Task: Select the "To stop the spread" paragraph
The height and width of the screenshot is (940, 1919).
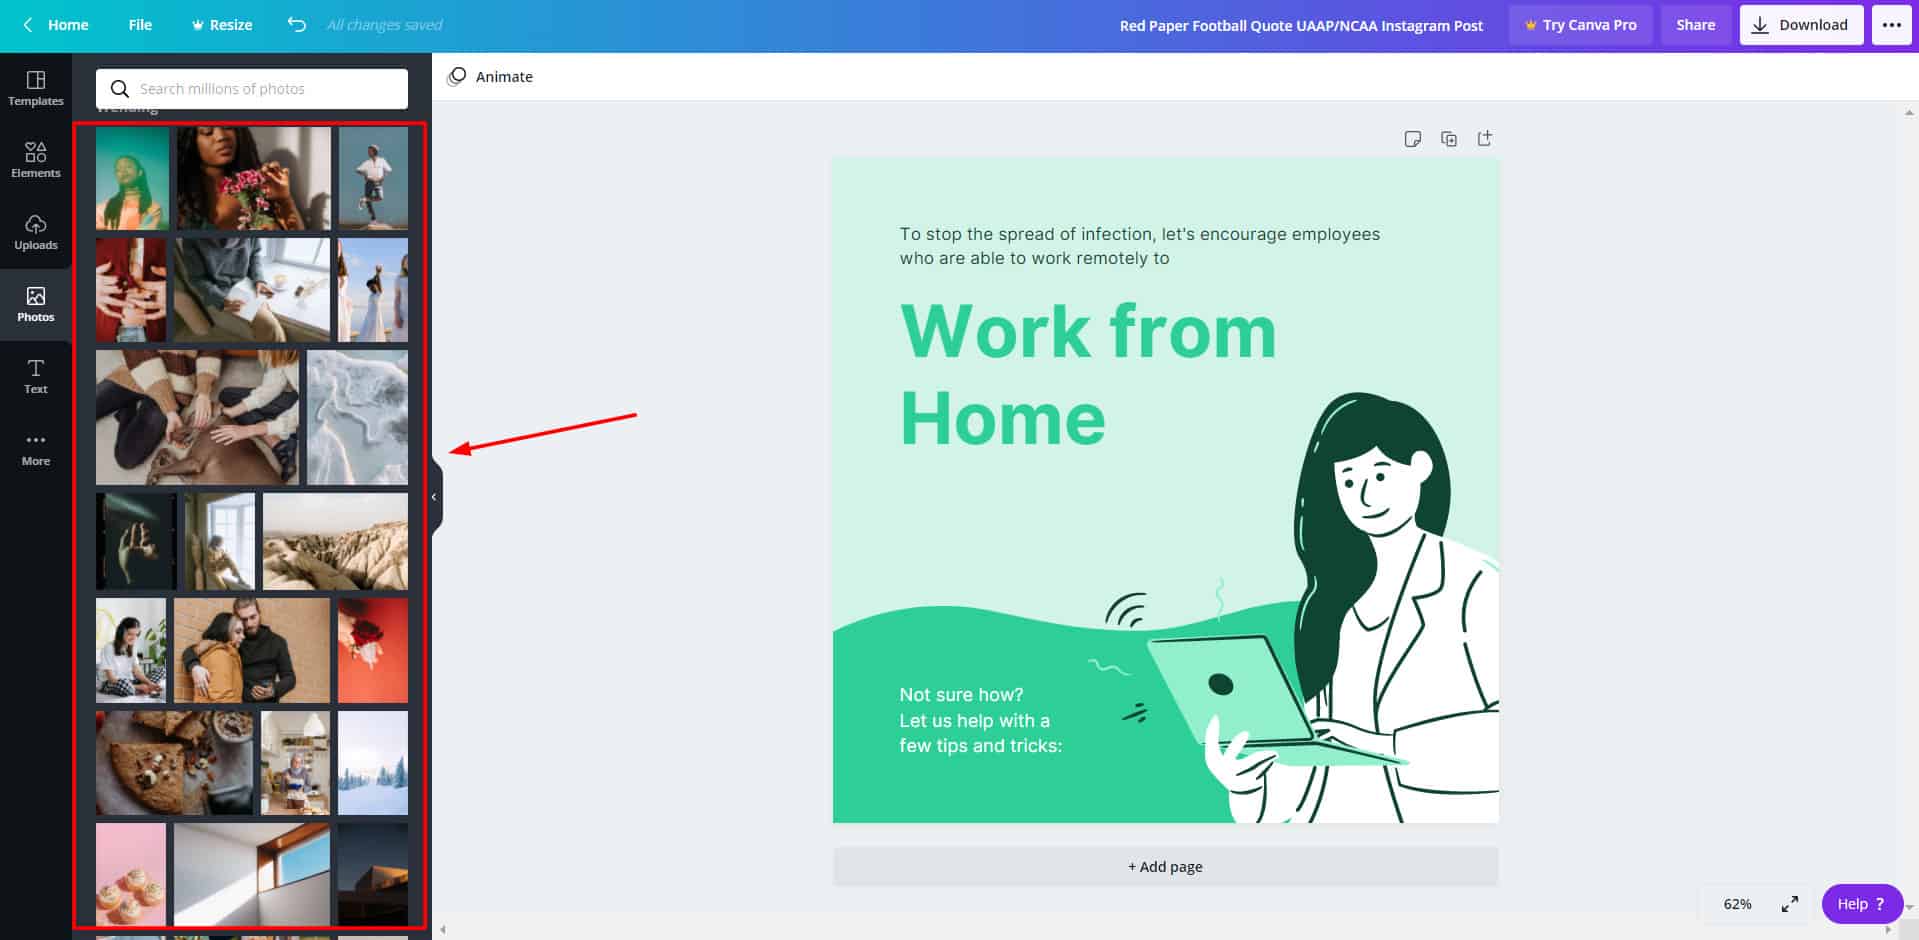Action: [1139, 246]
